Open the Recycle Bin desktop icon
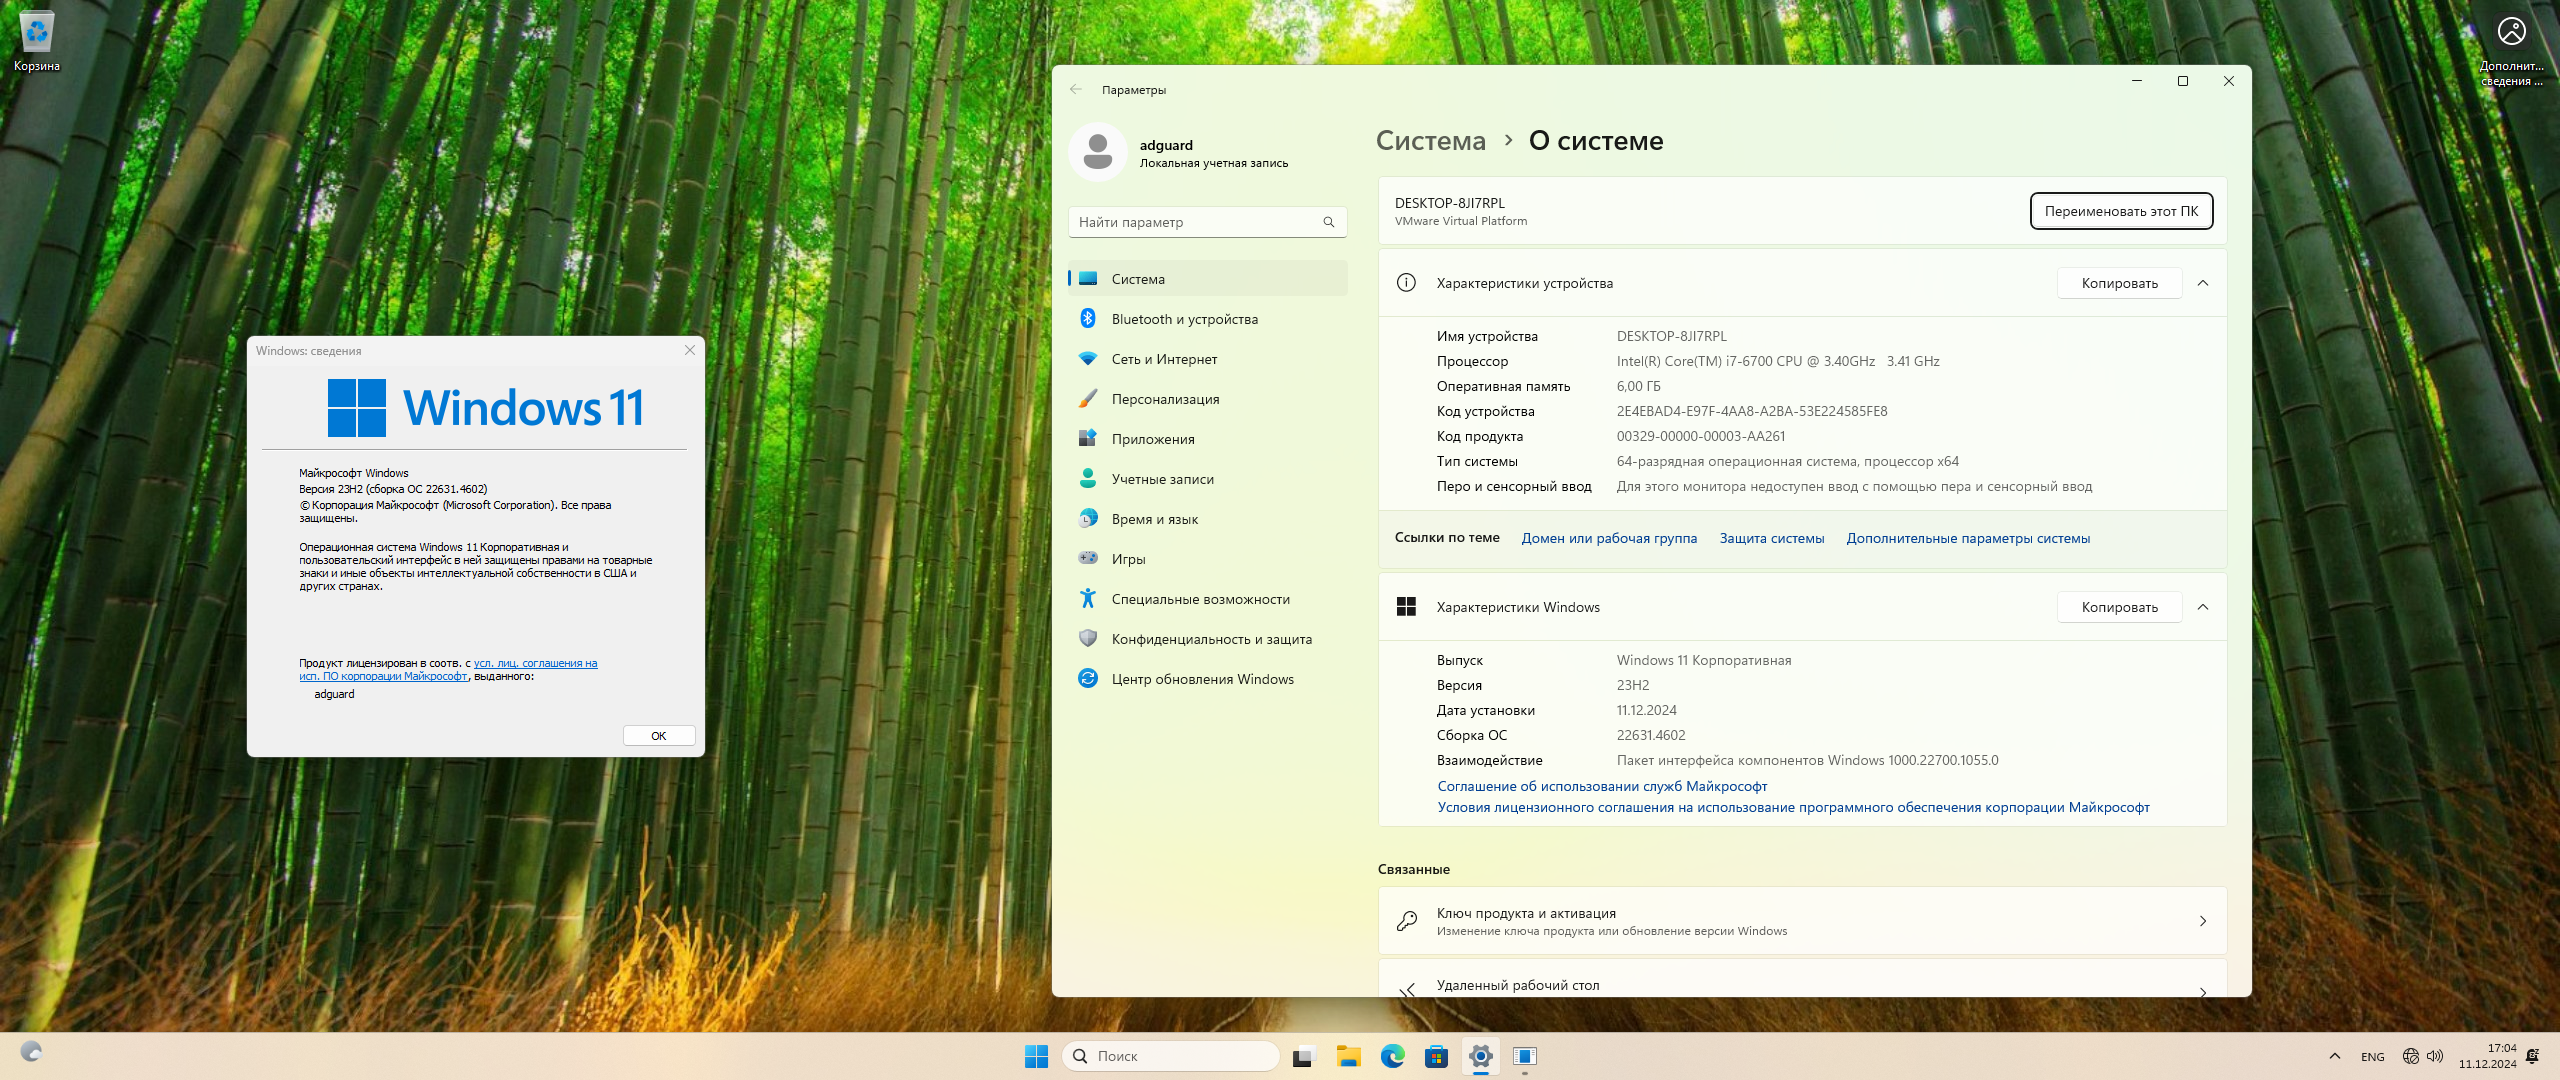The height and width of the screenshot is (1080, 2560). (37, 42)
